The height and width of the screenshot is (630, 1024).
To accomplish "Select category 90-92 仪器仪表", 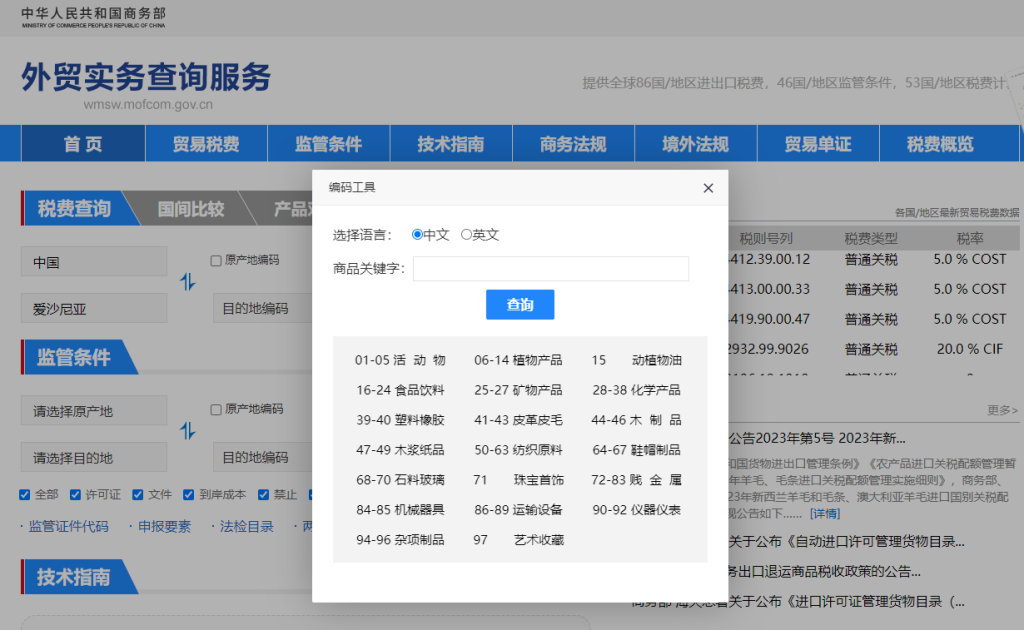I will coord(636,510).
